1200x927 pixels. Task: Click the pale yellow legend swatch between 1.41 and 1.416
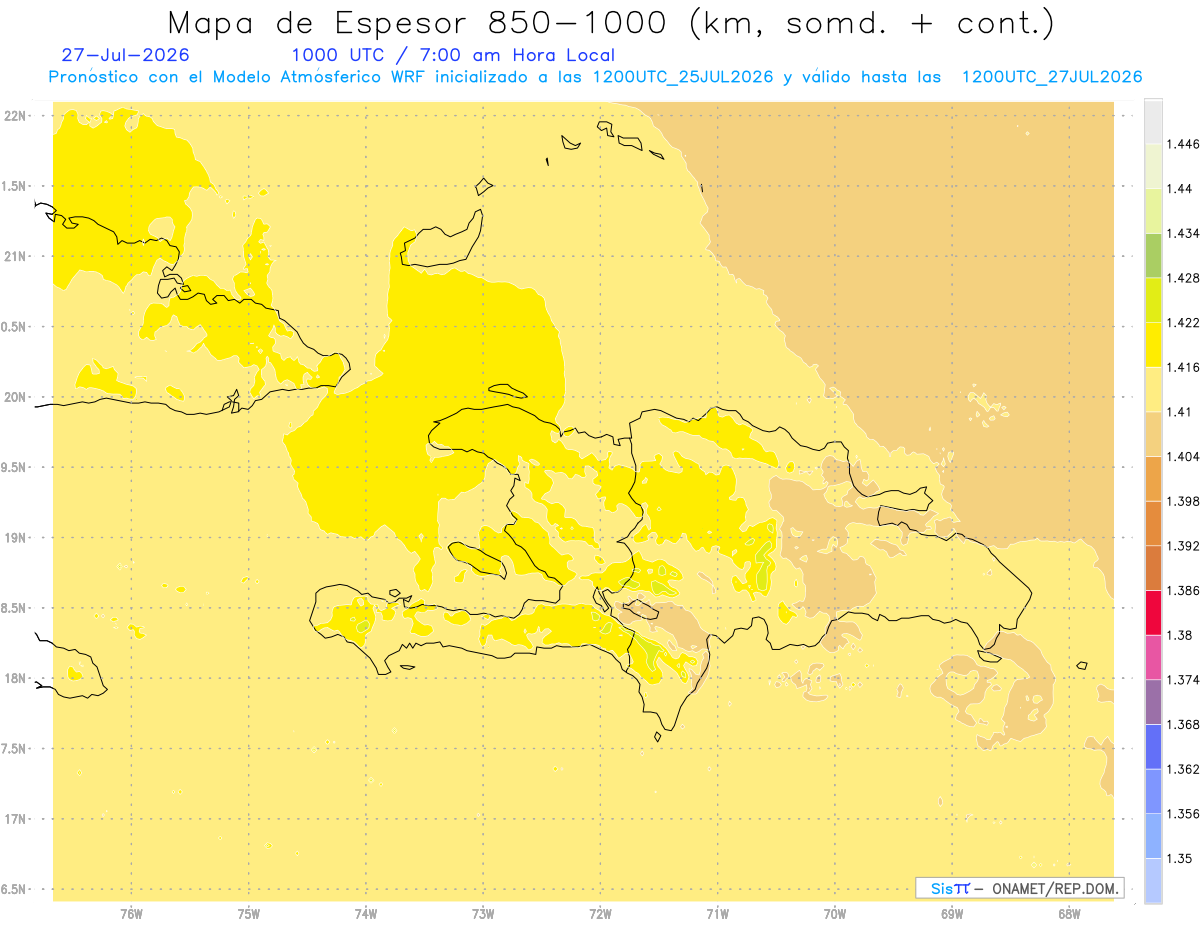click(1153, 390)
